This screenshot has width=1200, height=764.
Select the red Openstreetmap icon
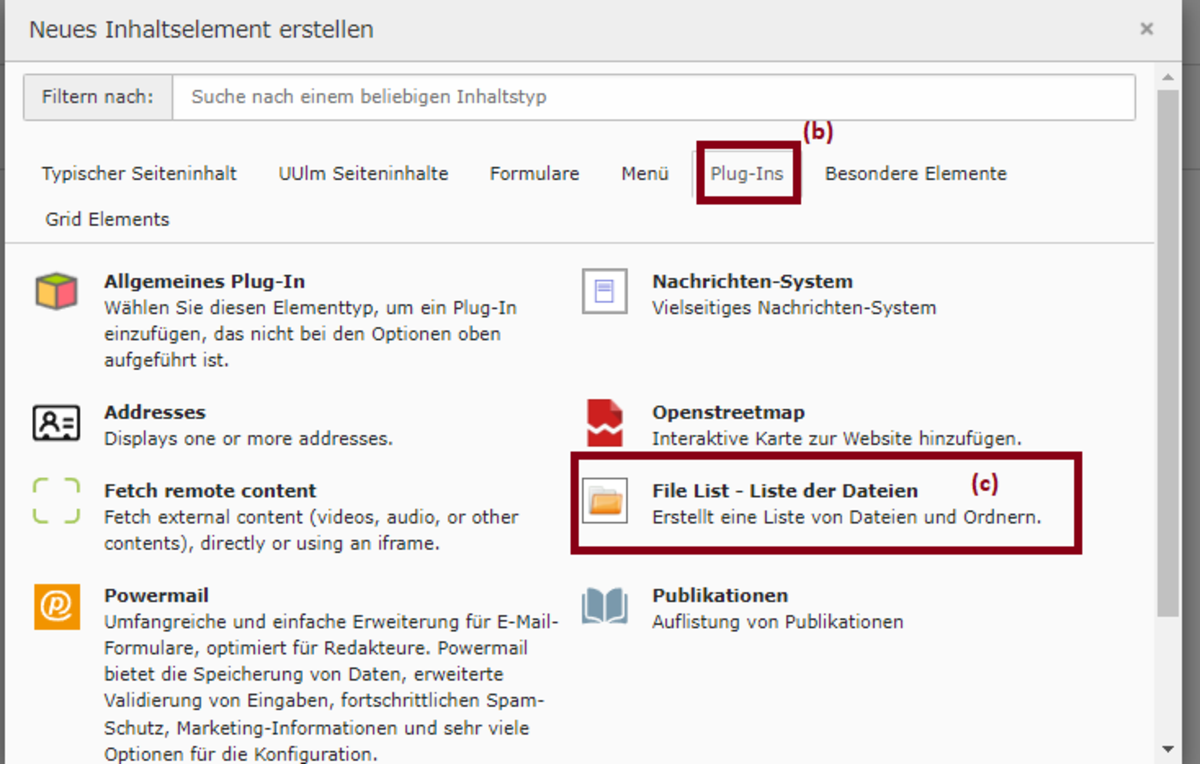(x=605, y=423)
